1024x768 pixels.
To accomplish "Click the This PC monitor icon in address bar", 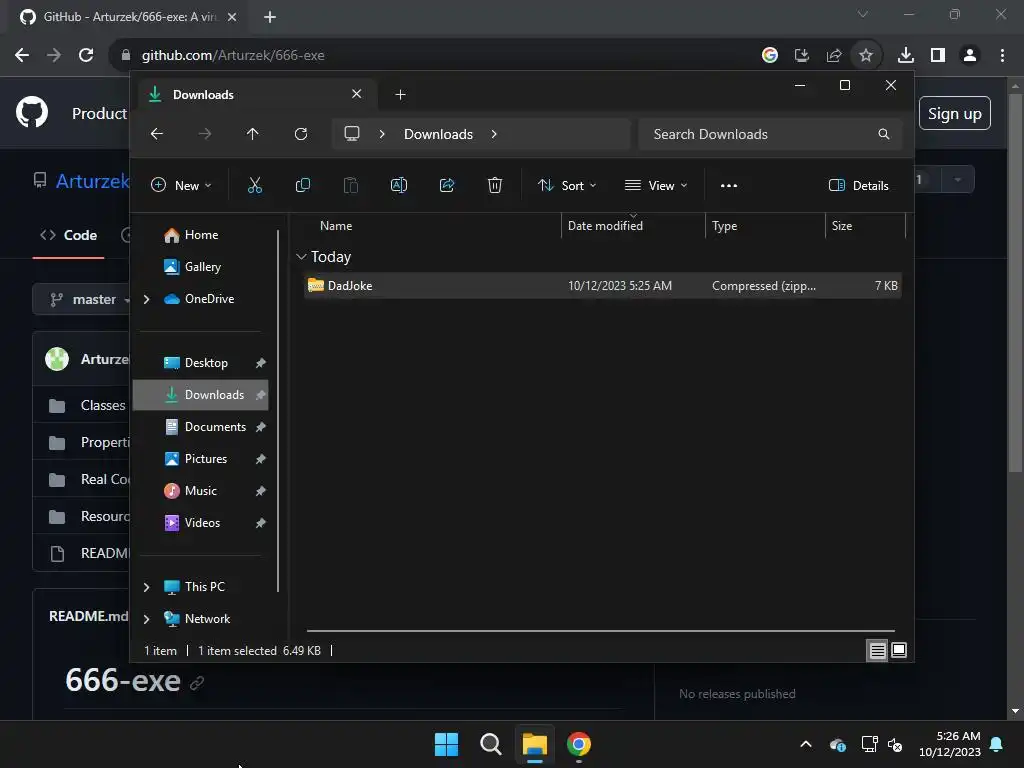I will click(x=352, y=134).
